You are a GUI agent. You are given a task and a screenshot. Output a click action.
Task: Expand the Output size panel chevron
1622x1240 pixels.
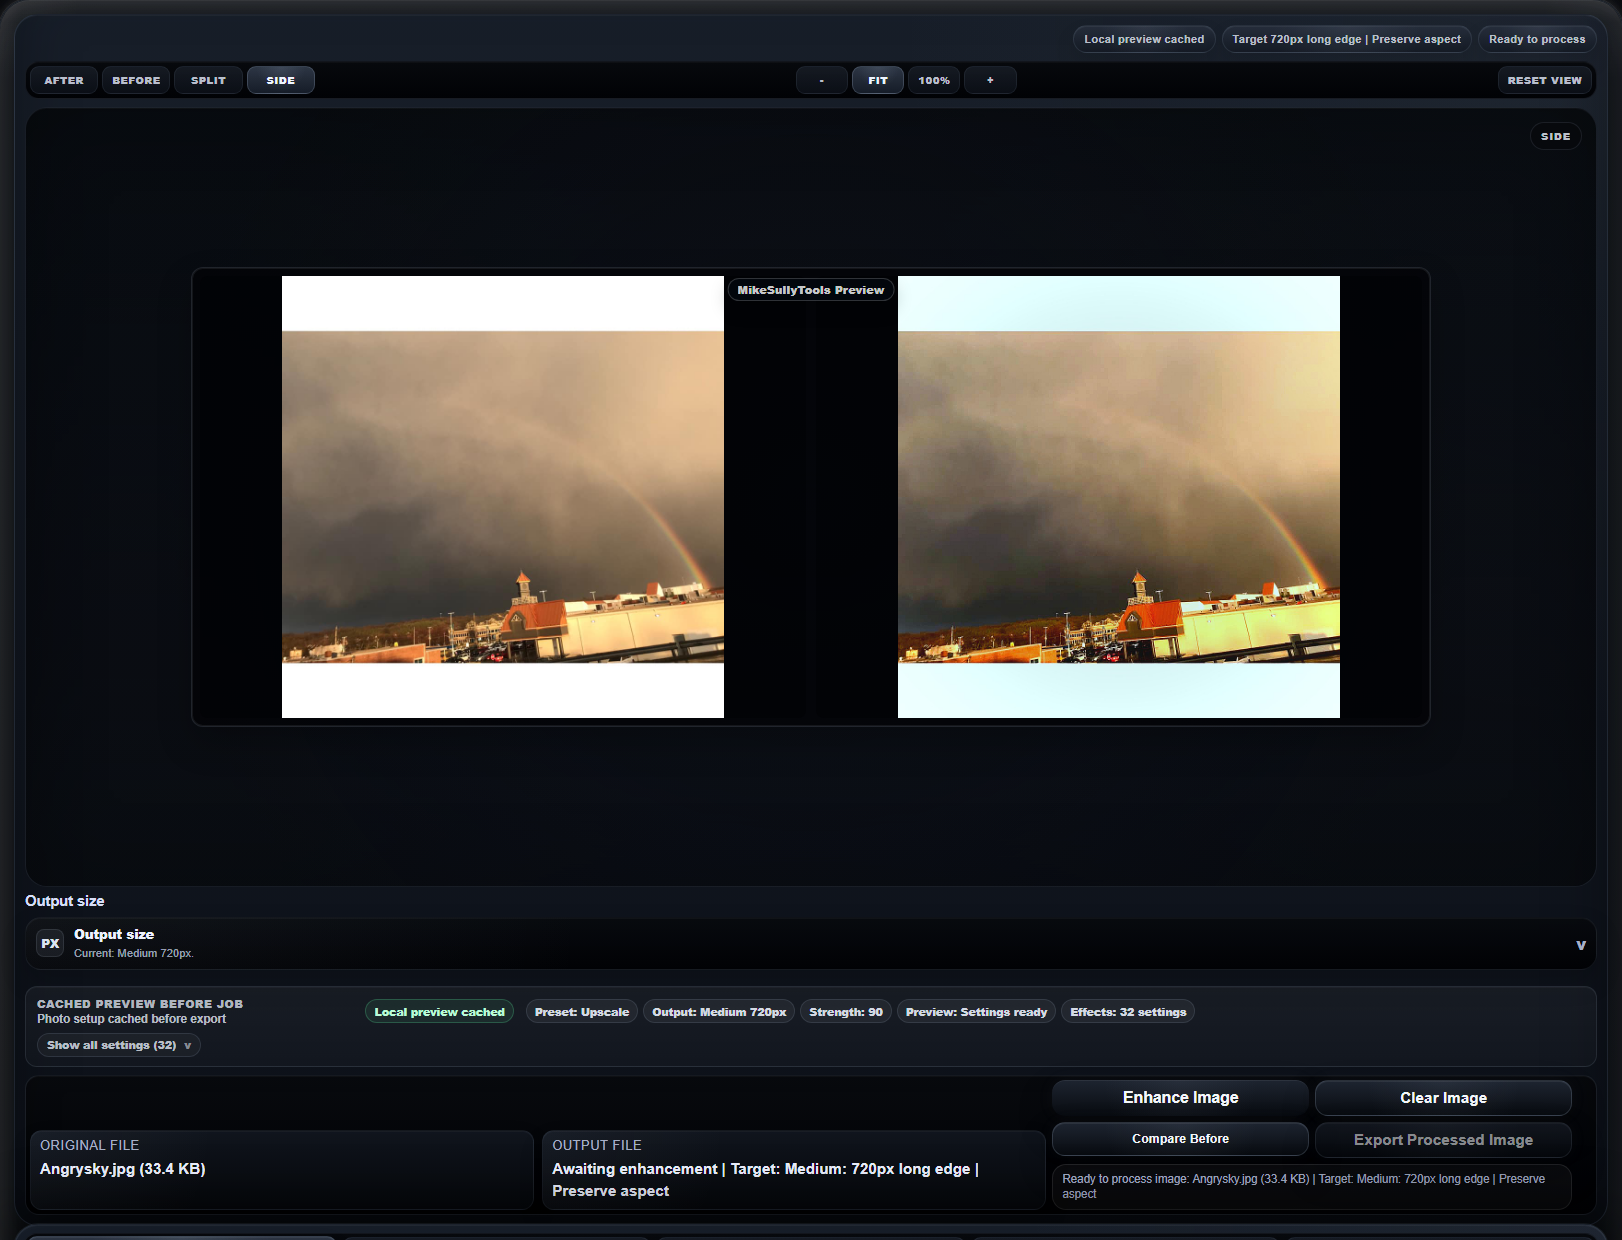pyautogui.click(x=1581, y=945)
